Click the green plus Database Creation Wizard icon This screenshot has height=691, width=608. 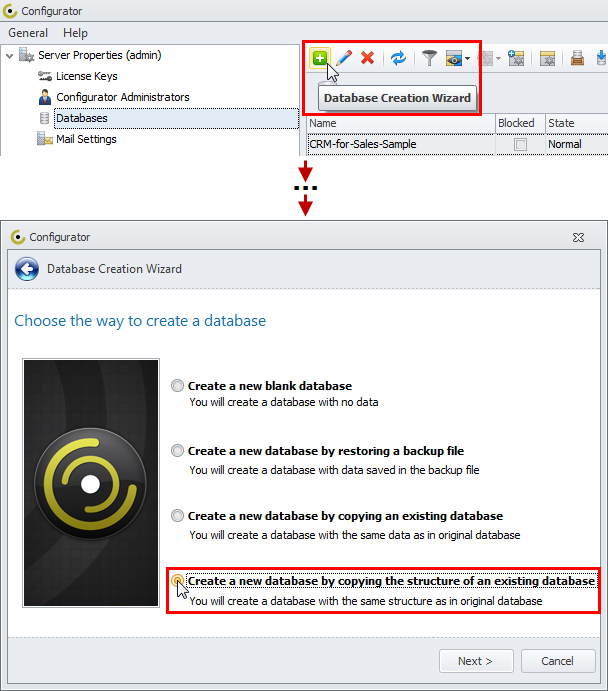(x=319, y=58)
